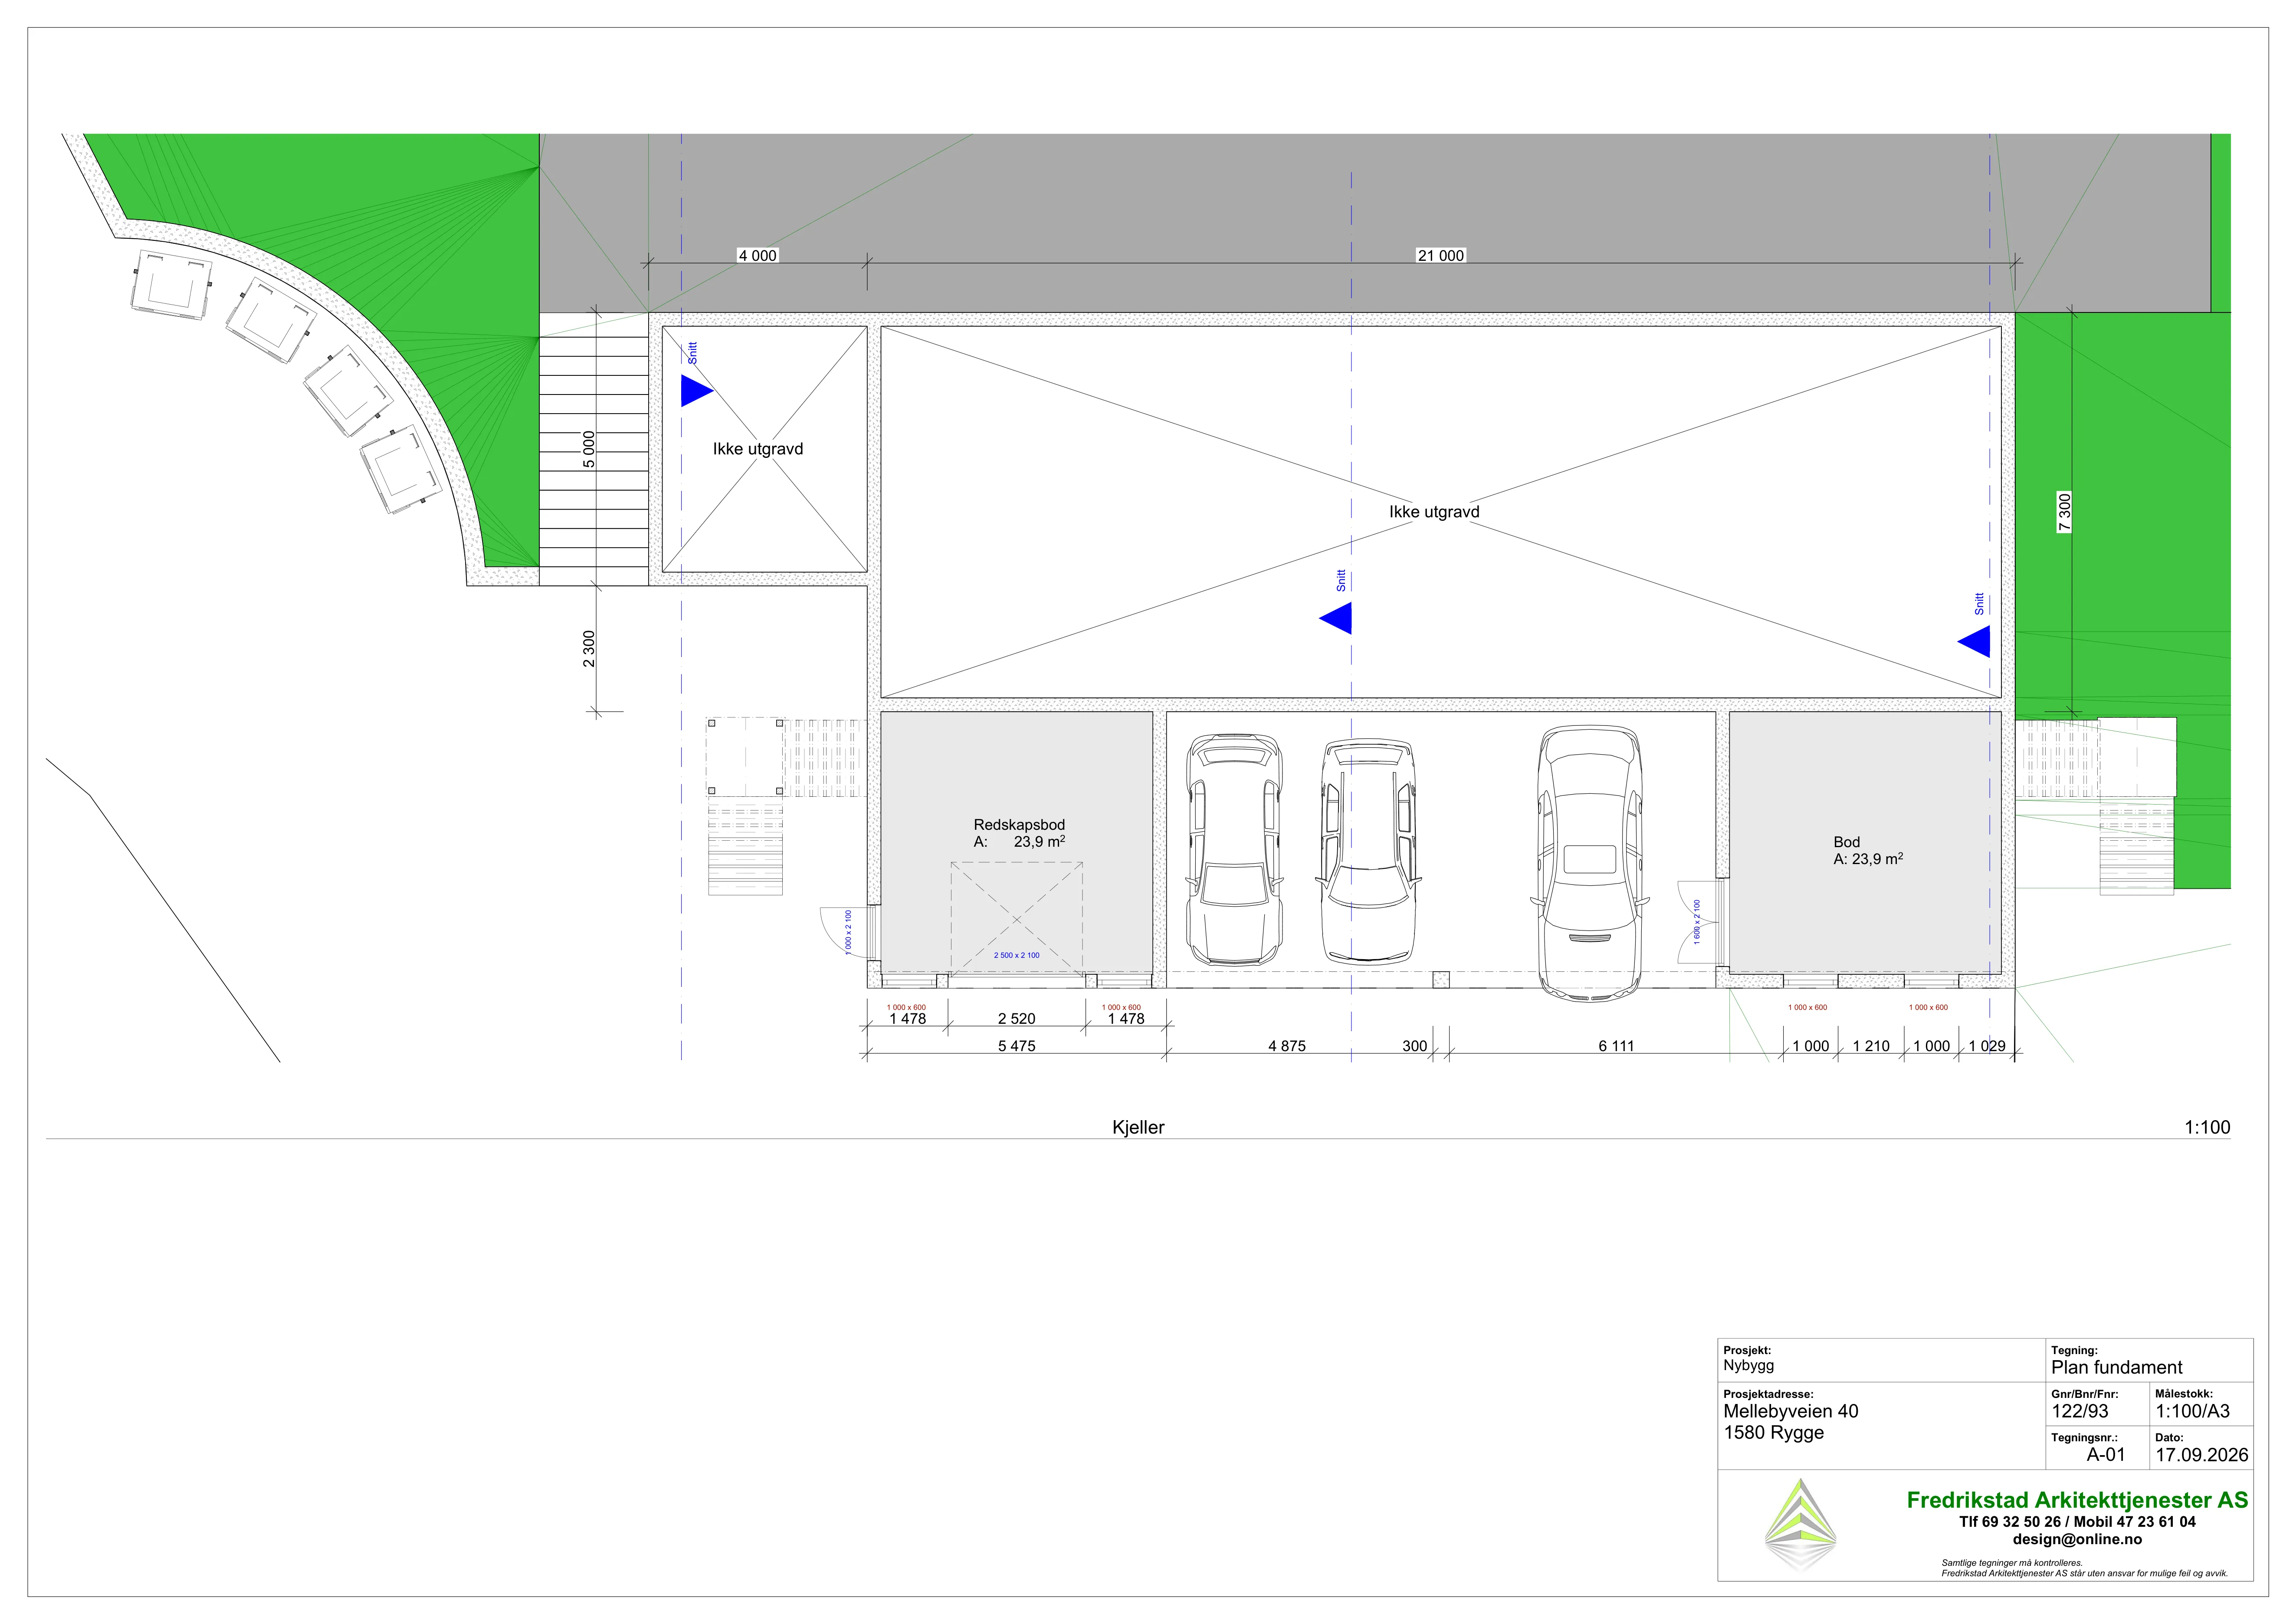Click the Fredrikstad Arkitekttjenester triangle logo

tap(1800, 1524)
